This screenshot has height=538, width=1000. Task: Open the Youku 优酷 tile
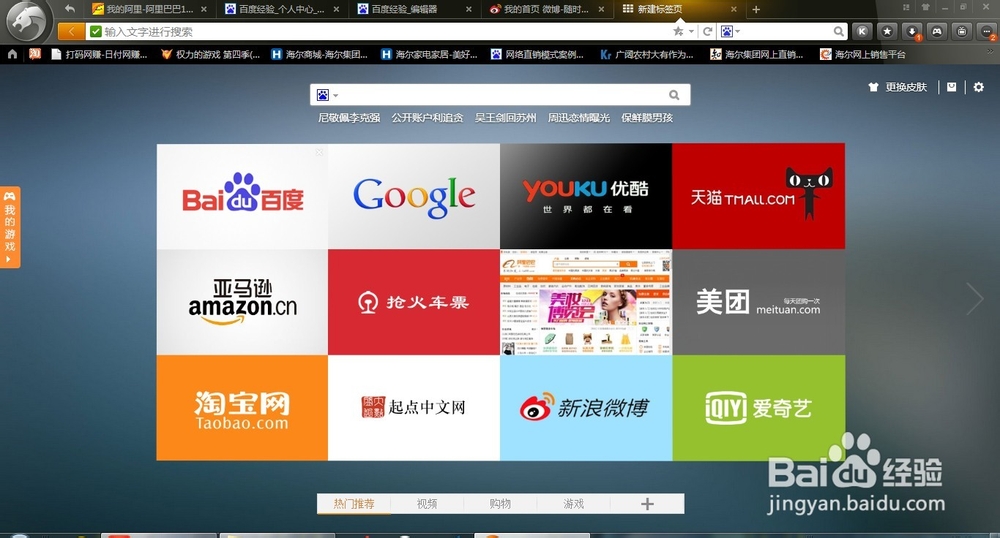pyautogui.click(x=586, y=196)
